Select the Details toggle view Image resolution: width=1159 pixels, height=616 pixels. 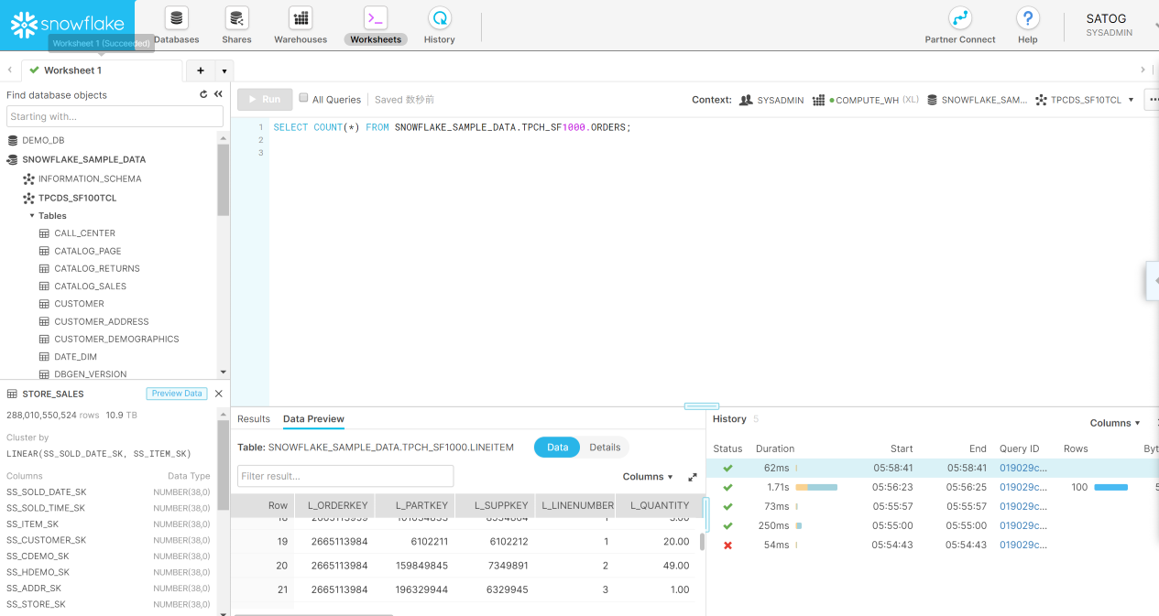pyautogui.click(x=605, y=447)
